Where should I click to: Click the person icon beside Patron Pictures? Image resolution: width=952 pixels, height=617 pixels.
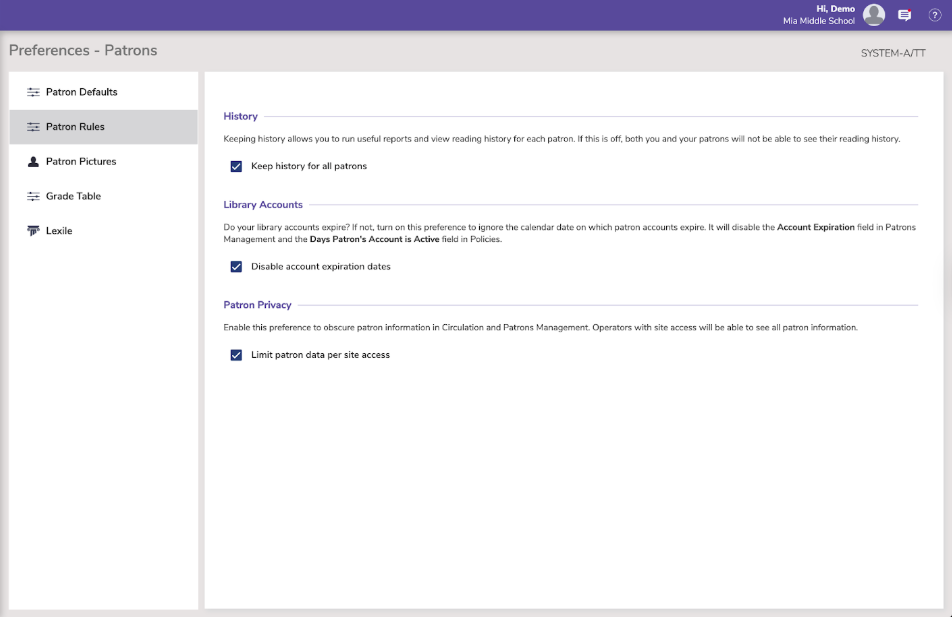coord(33,161)
